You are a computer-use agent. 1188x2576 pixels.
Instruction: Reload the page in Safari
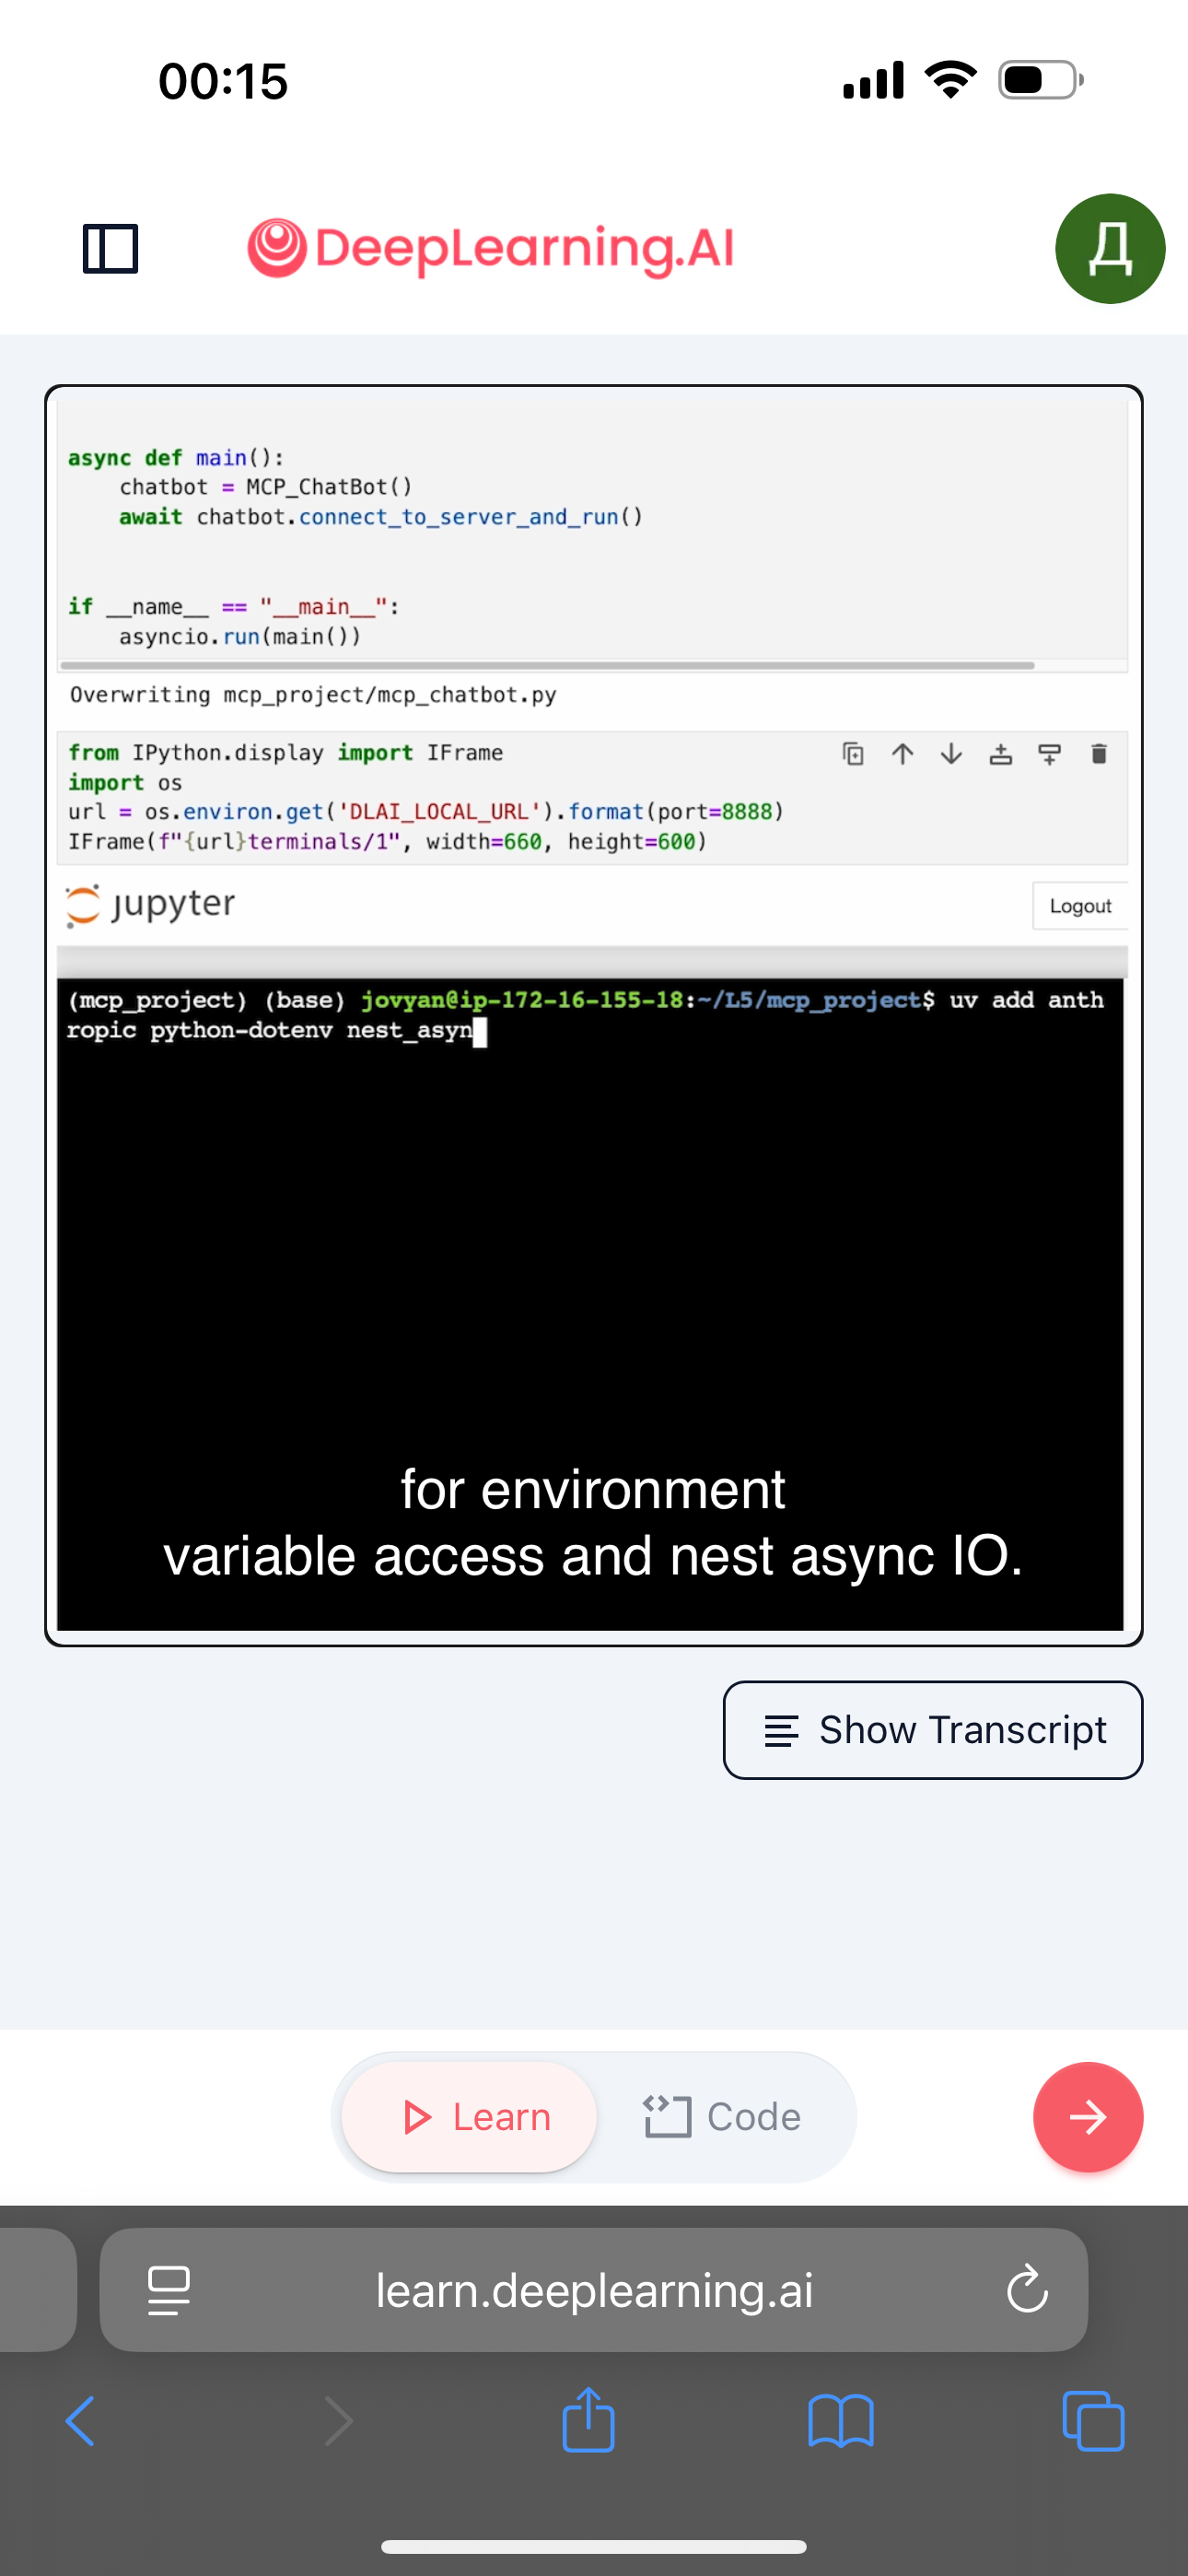pos(1027,2290)
